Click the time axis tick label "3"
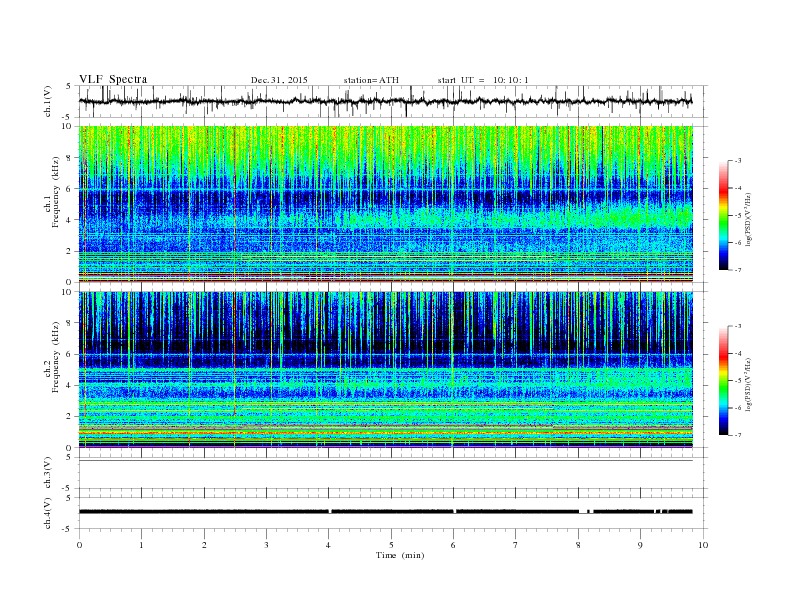 pos(266,545)
